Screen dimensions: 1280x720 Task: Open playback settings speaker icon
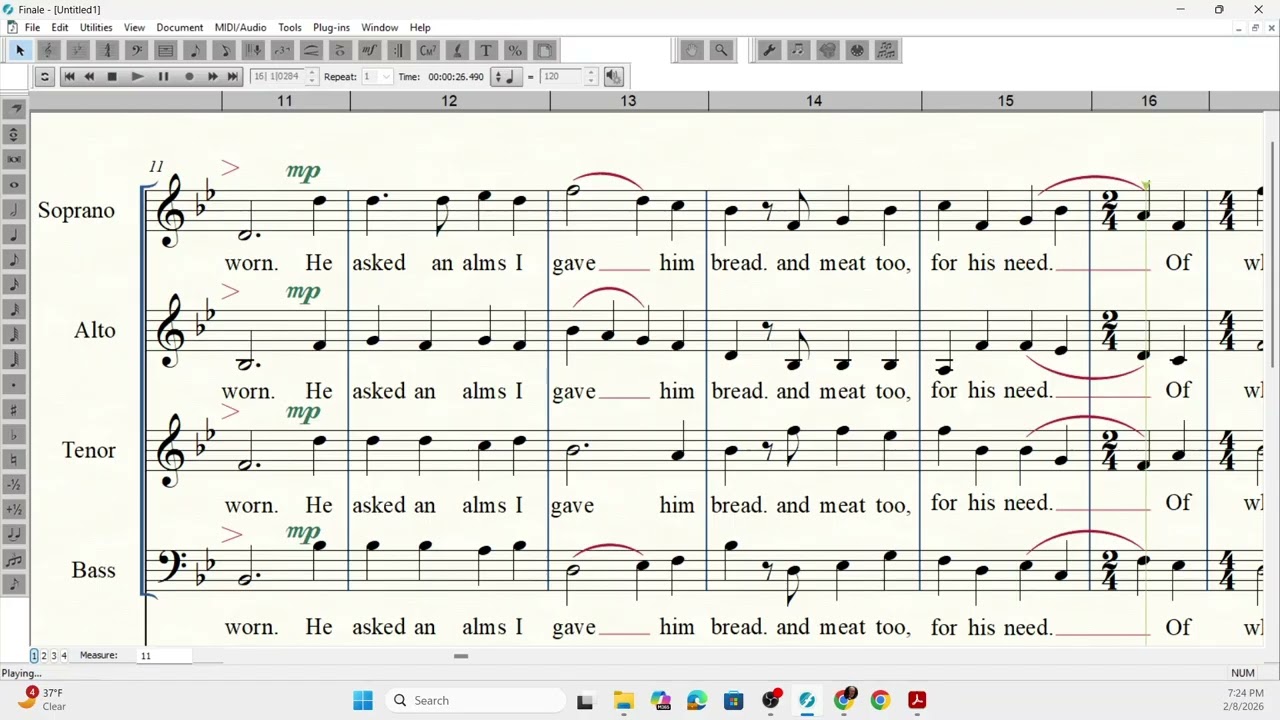click(x=613, y=76)
